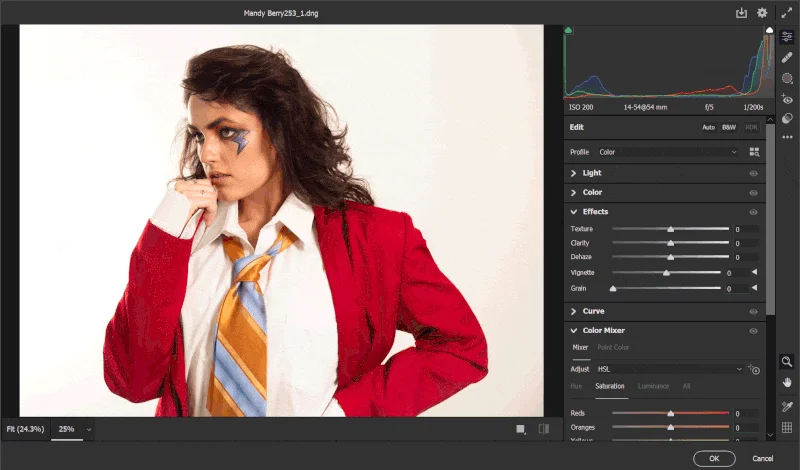This screenshot has width=800, height=470.
Task: Open the Profile Color dropdown
Action: click(667, 152)
